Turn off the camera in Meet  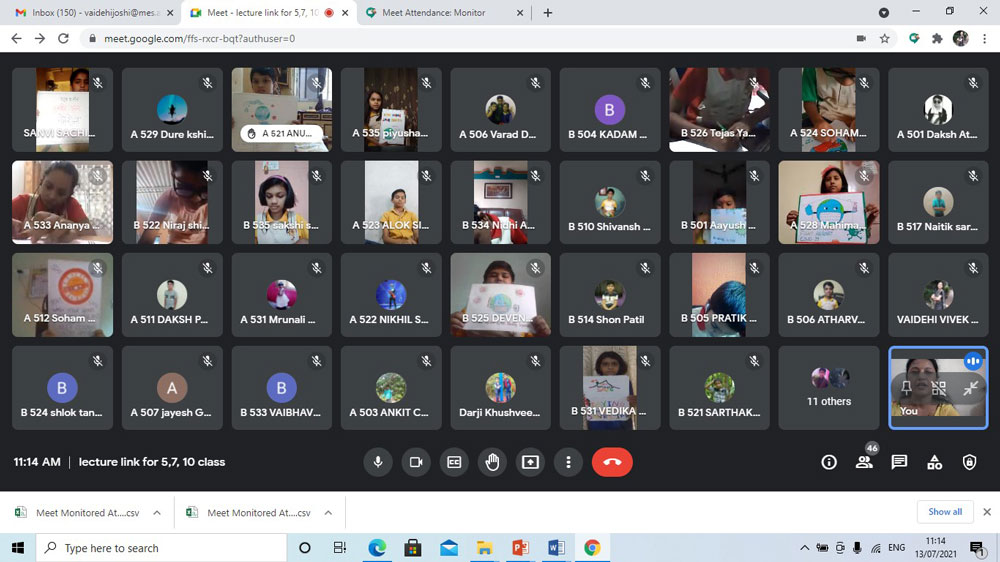pyautogui.click(x=415, y=462)
